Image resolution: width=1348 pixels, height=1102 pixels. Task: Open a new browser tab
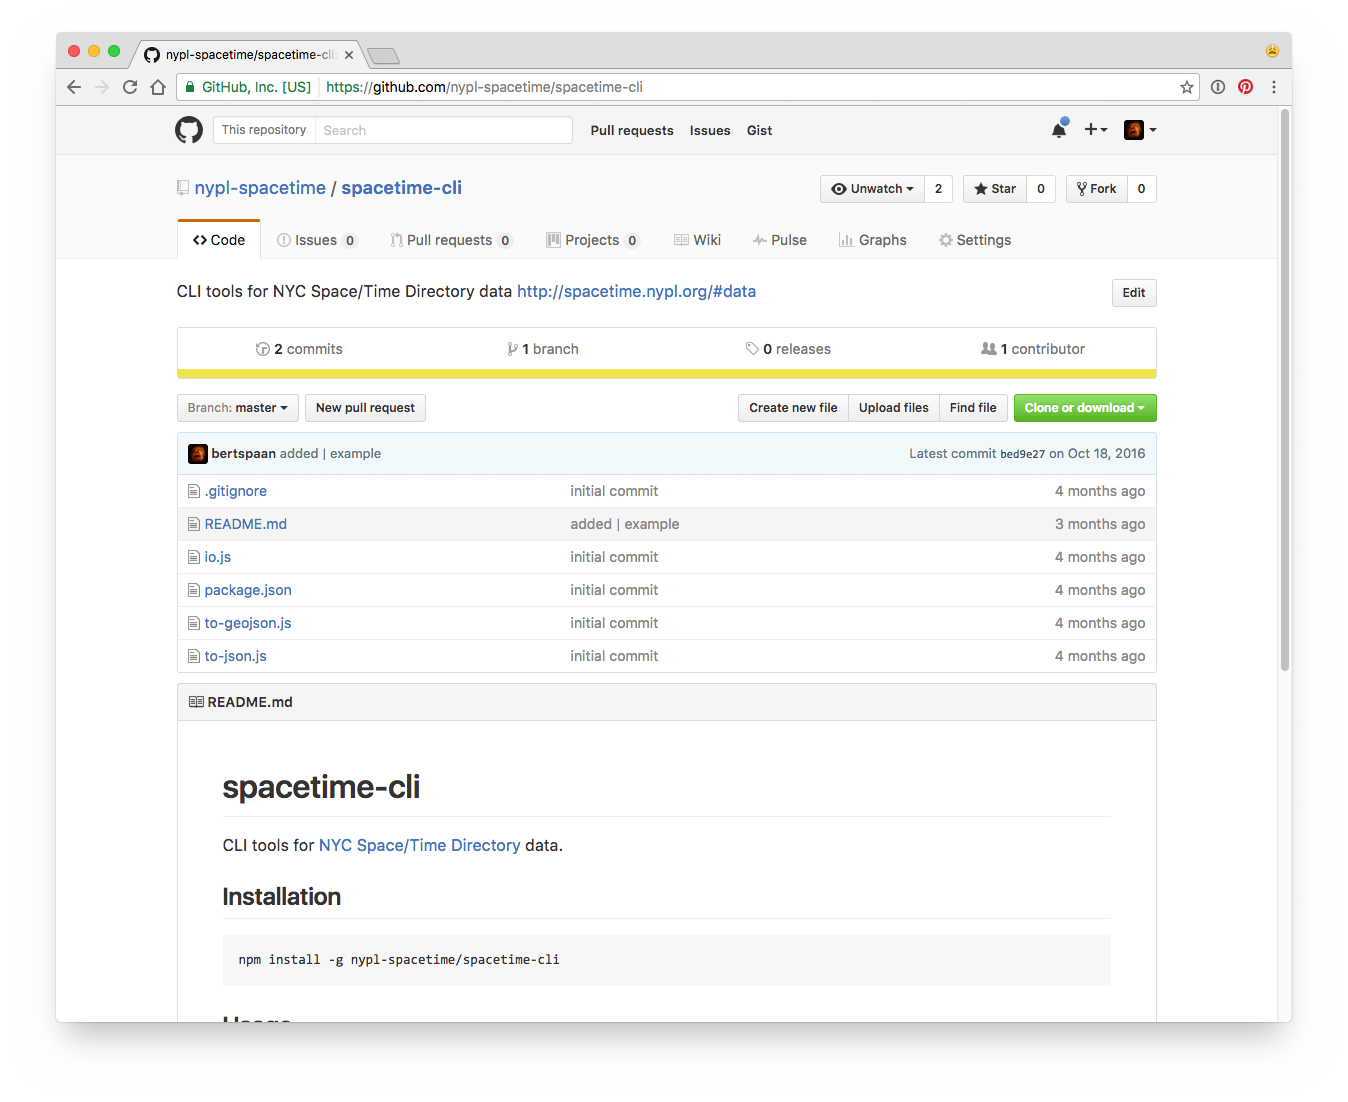click(x=383, y=55)
